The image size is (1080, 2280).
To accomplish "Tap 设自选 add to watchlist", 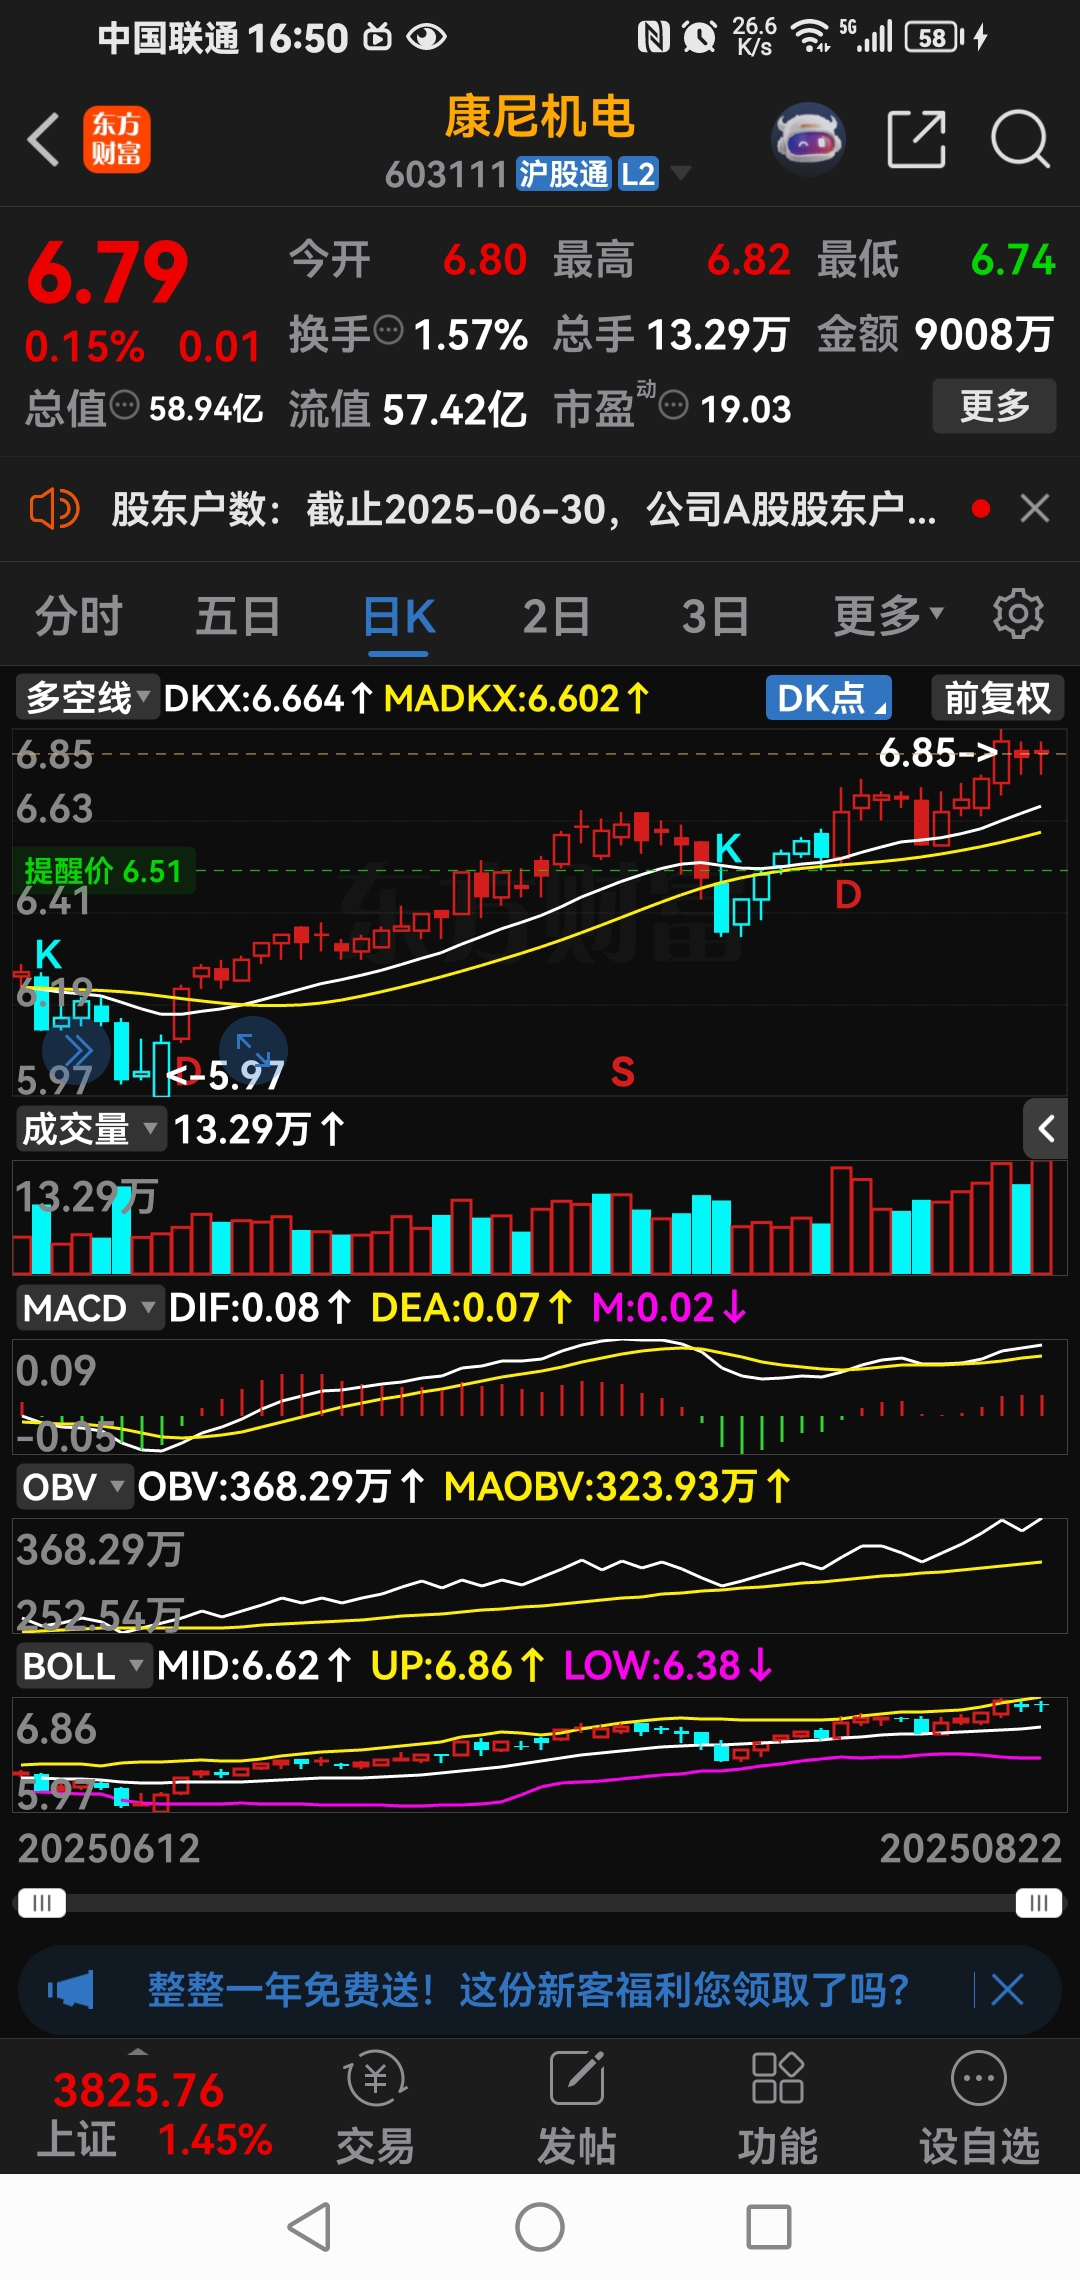I will pyautogui.click(x=979, y=2107).
